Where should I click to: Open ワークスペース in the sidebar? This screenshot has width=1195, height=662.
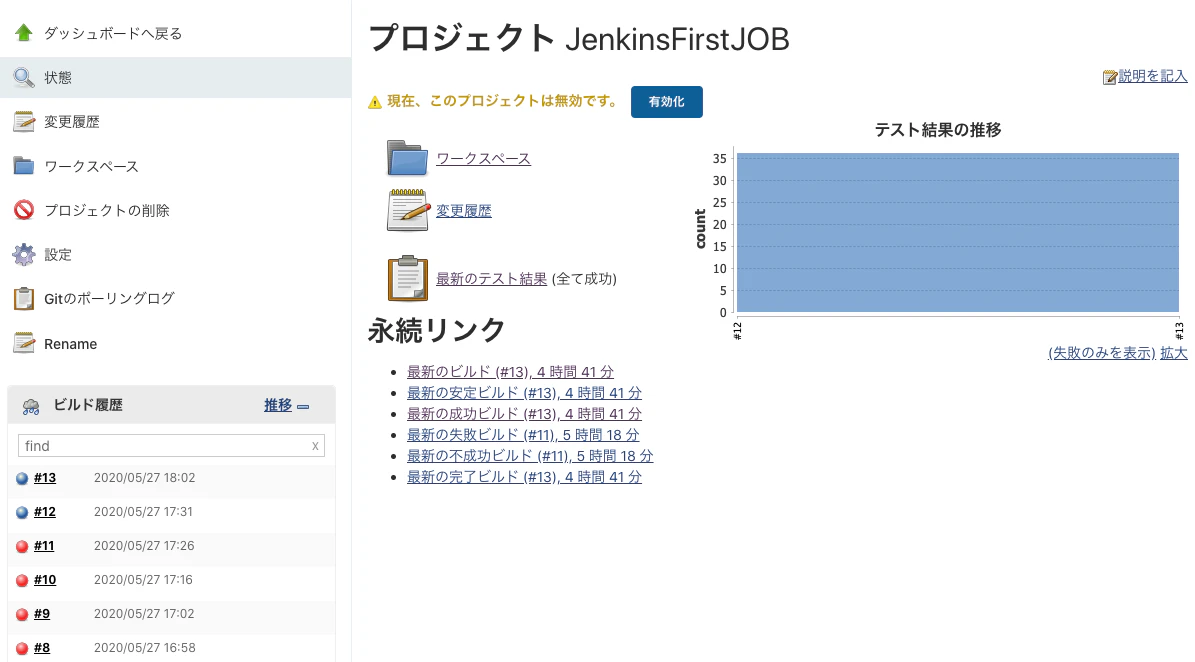[91, 166]
